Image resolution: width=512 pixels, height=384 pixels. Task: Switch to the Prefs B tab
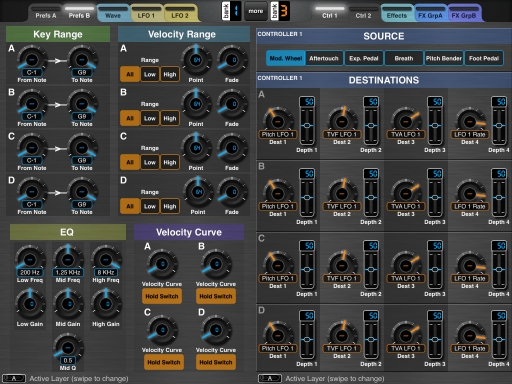click(79, 13)
